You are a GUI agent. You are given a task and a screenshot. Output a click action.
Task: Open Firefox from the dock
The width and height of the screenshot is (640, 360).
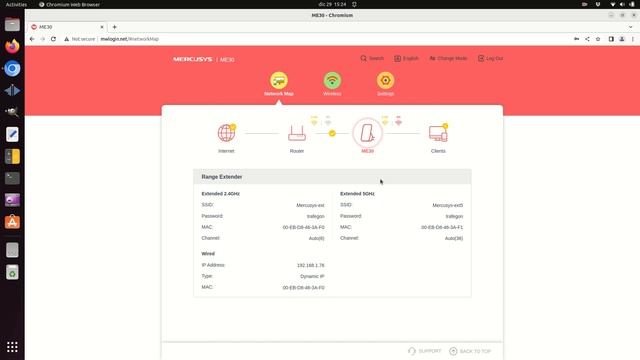click(x=12, y=46)
